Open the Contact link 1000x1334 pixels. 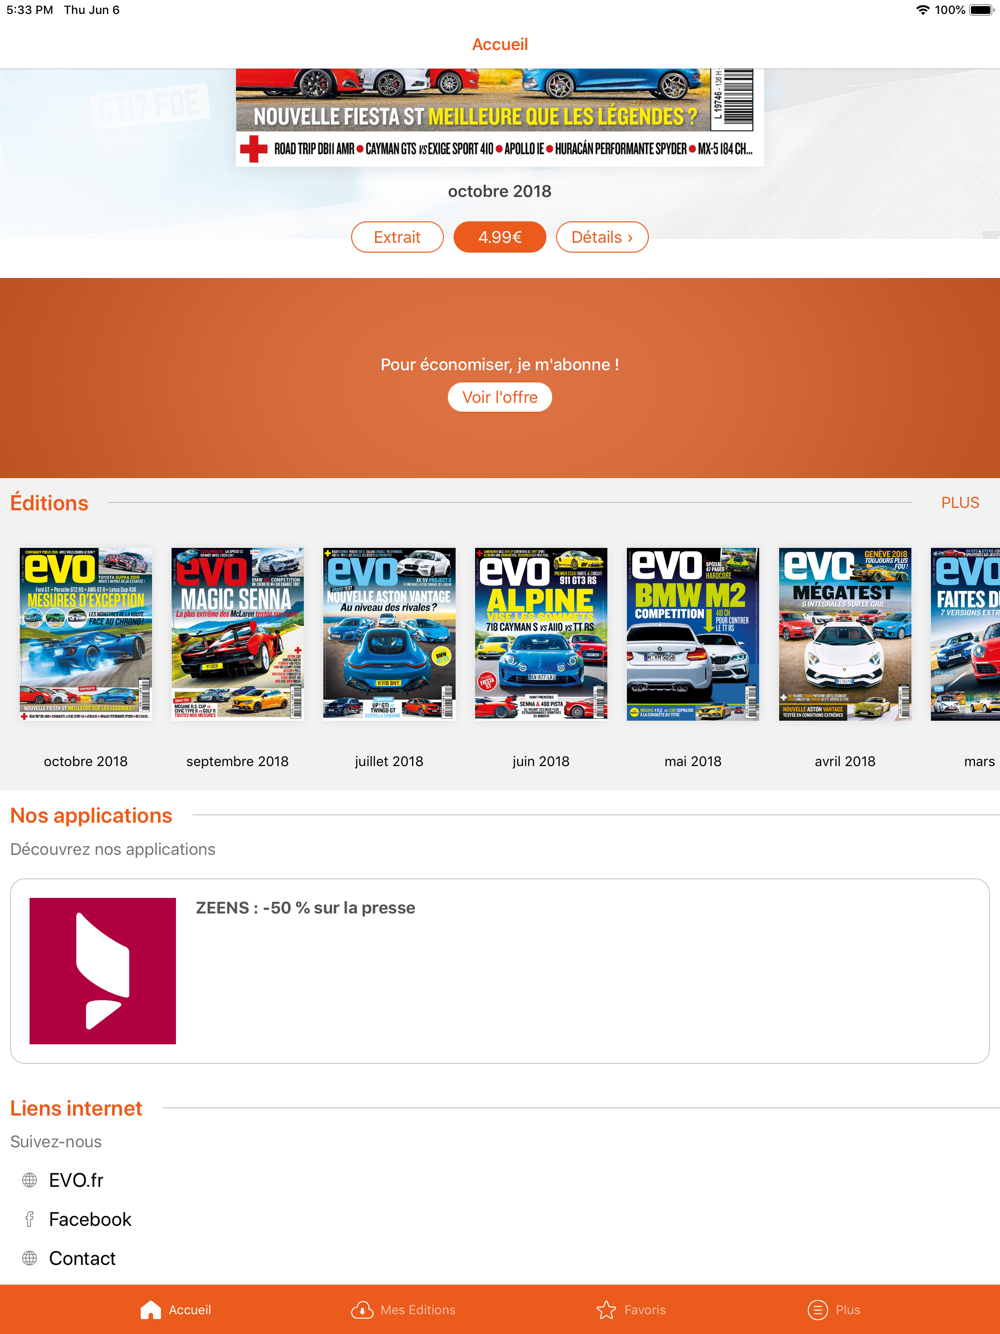click(82, 1259)
